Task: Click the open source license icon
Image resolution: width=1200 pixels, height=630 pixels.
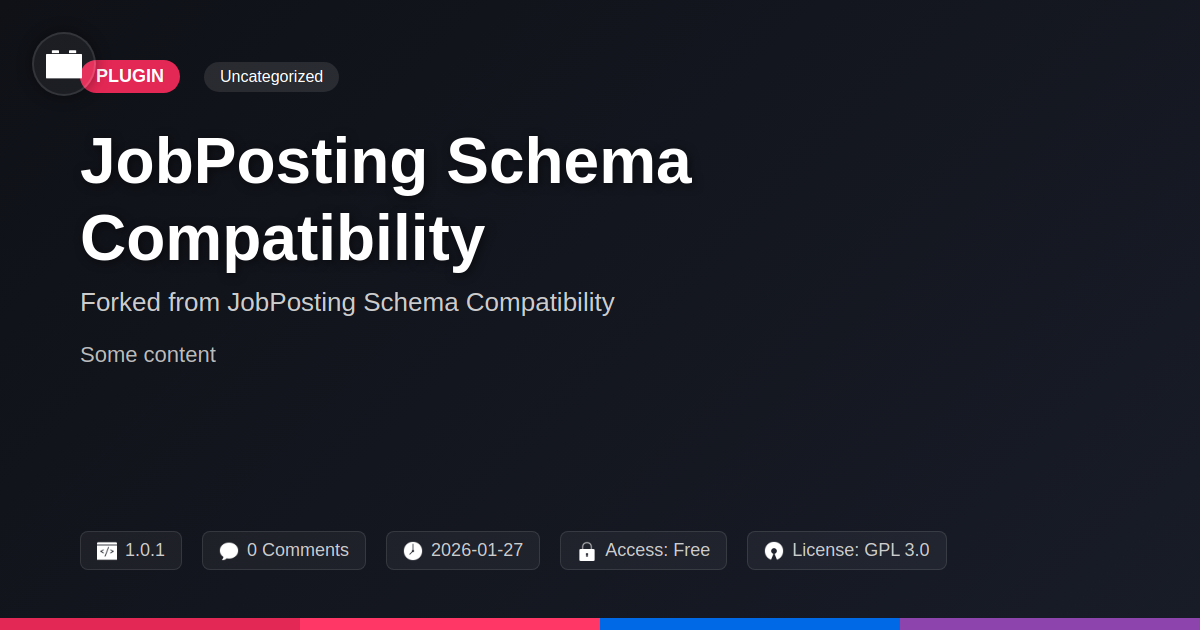Action: 774,551
